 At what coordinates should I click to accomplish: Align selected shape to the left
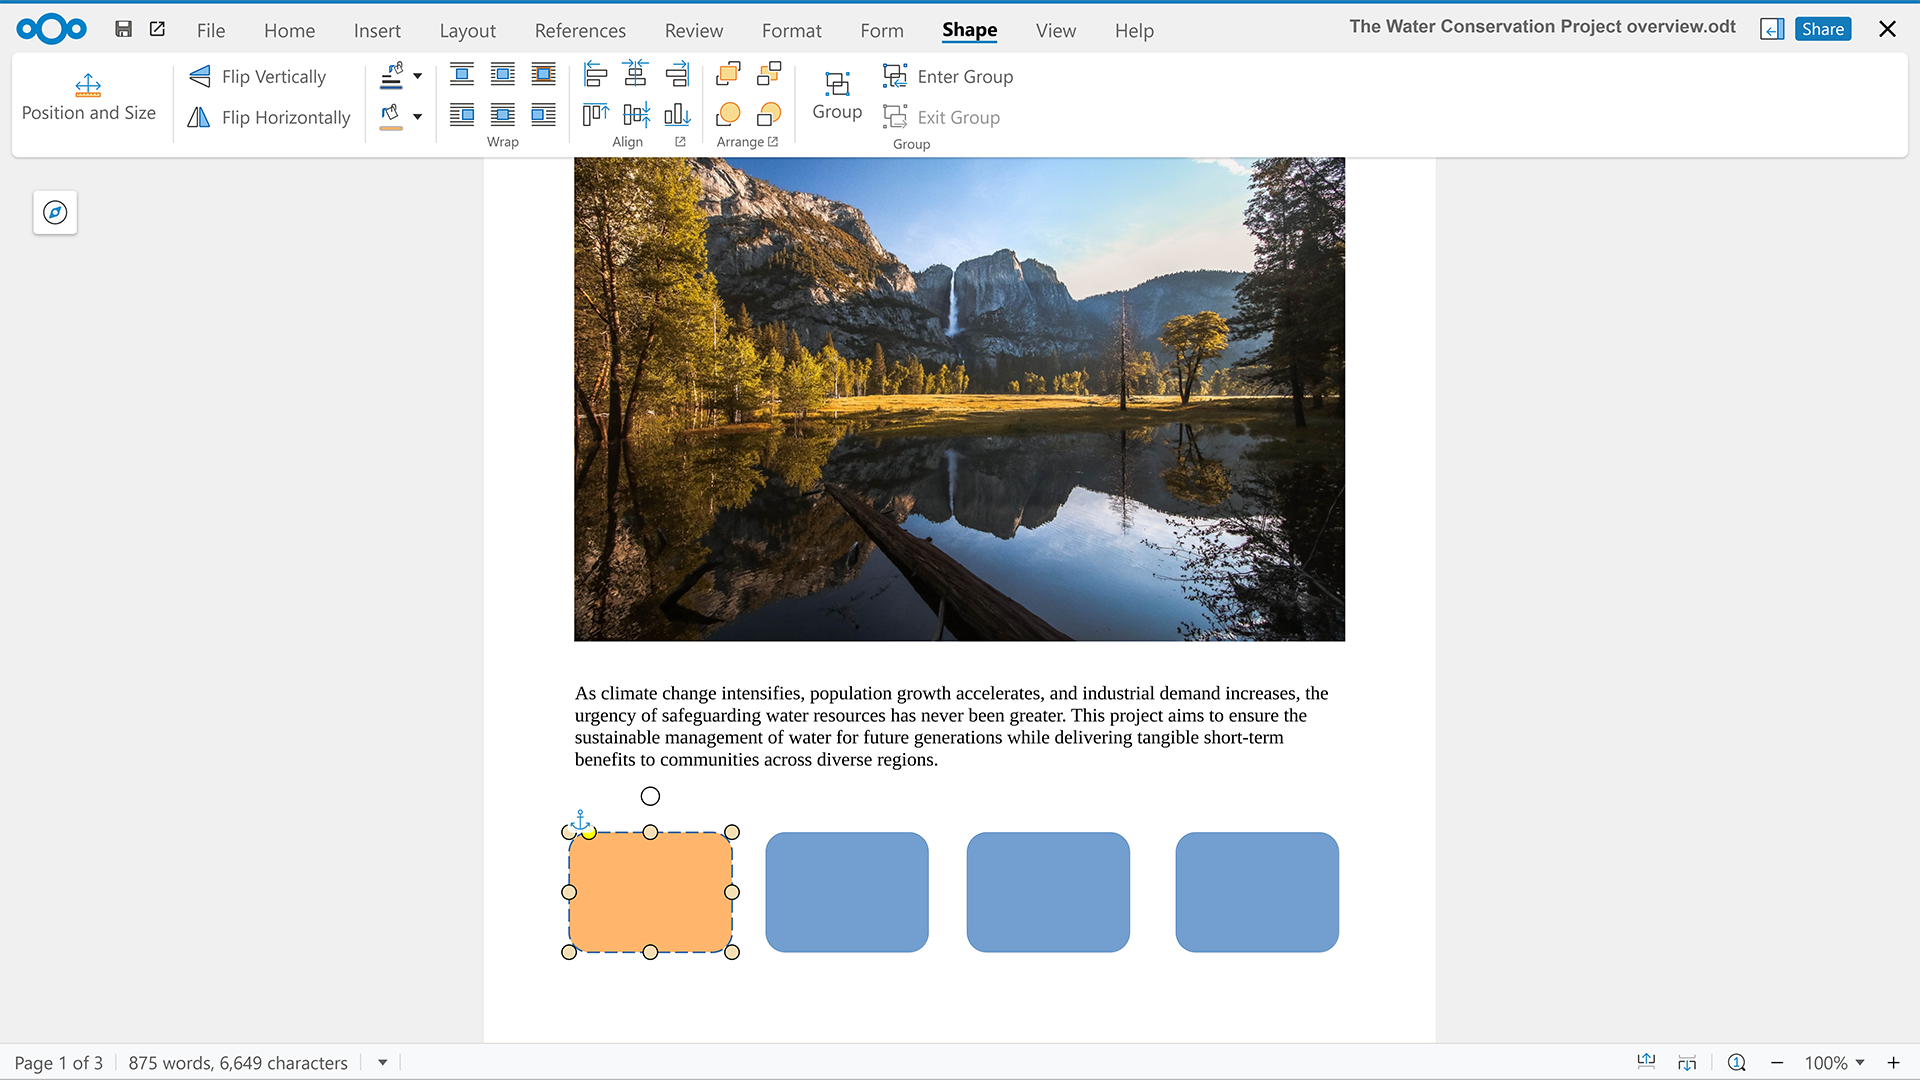[x=595, y=74]
